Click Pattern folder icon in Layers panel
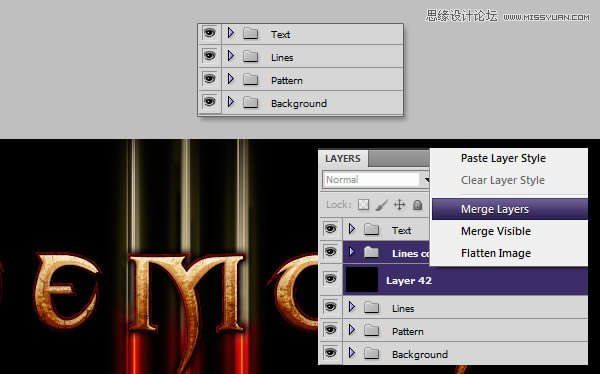 pos(371,330)
